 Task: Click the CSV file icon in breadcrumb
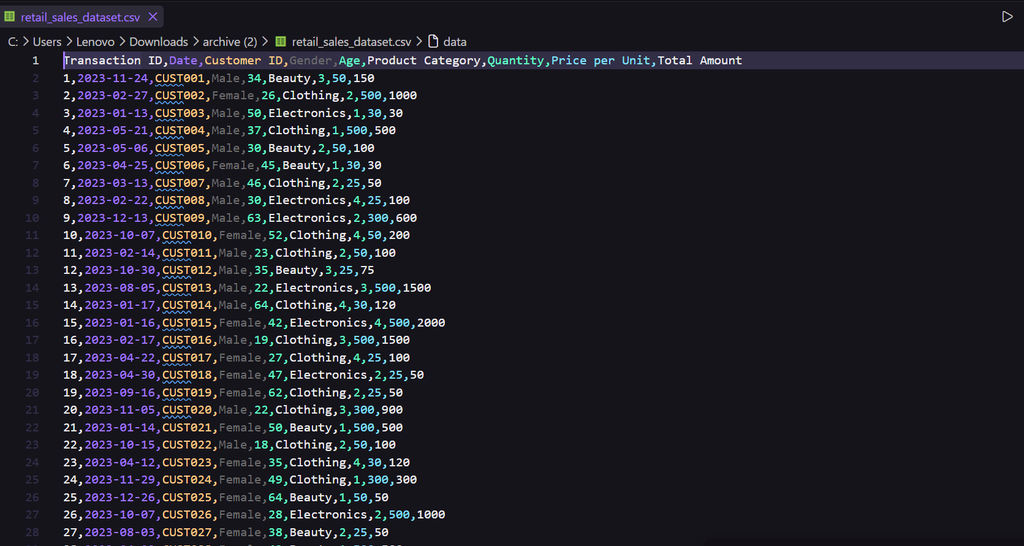pos(281,42)
